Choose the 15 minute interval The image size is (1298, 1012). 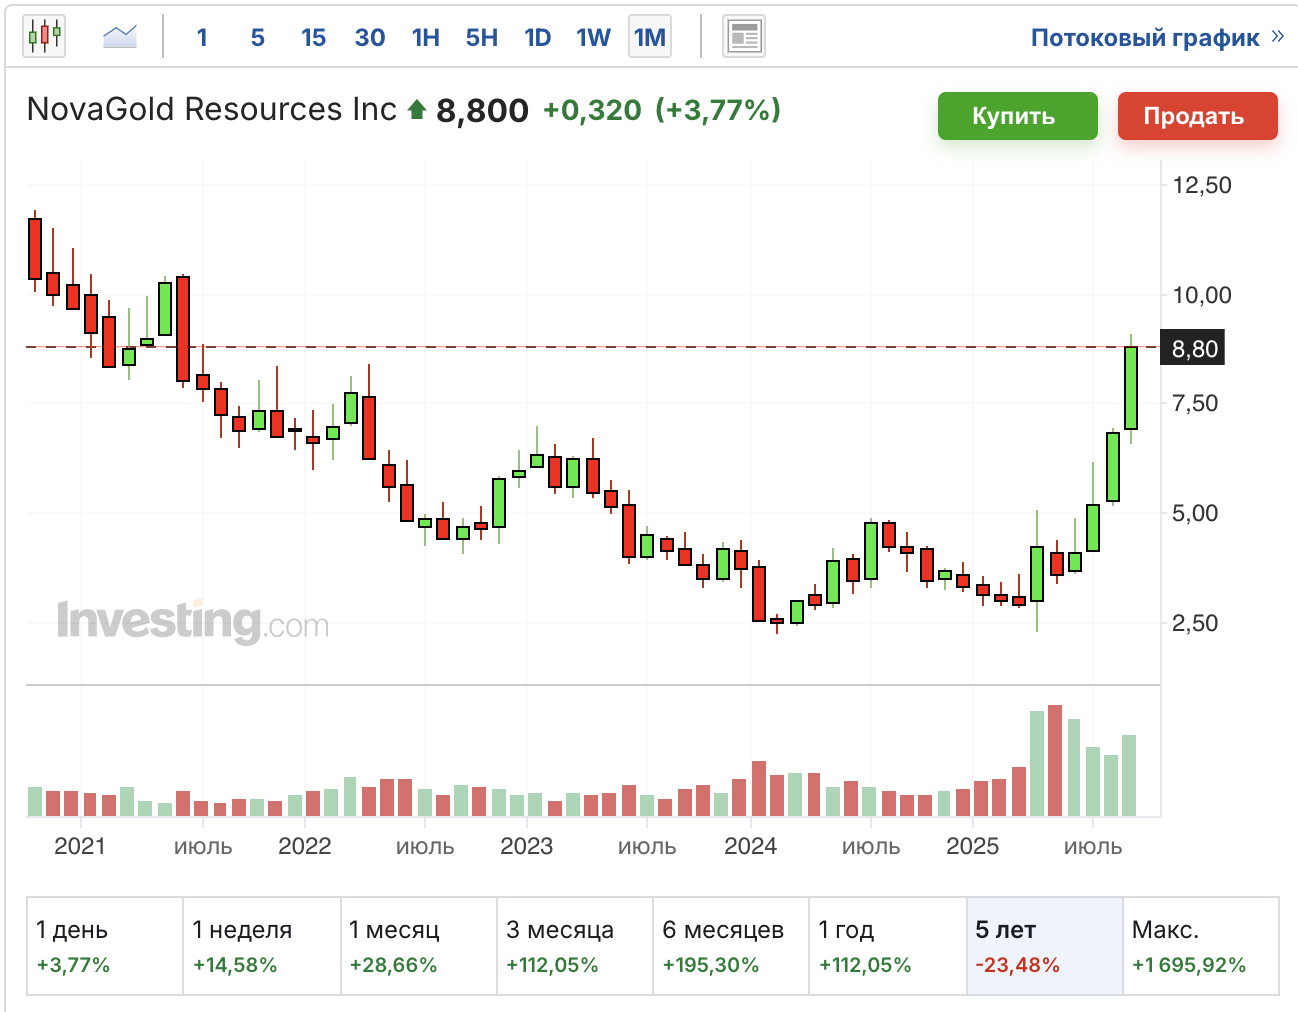pyautogui.click(x=313, y=38)
